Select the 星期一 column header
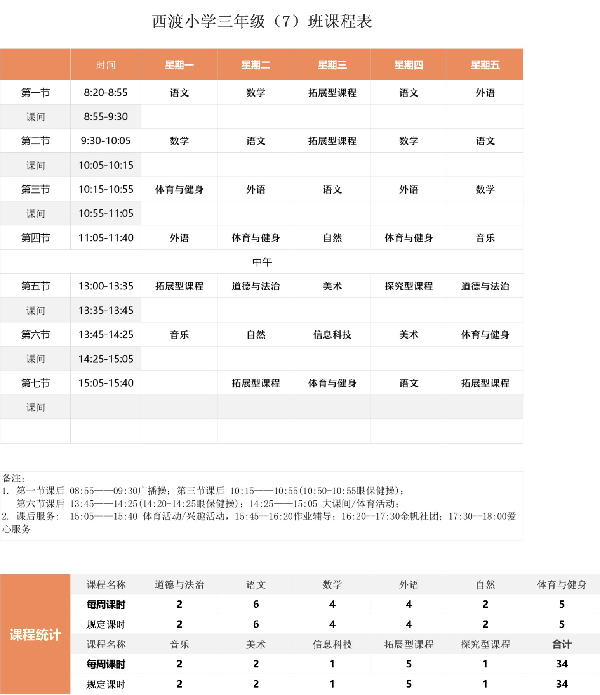Image resolution: width=600 pixels, height=695 pixels. (179, 65)
